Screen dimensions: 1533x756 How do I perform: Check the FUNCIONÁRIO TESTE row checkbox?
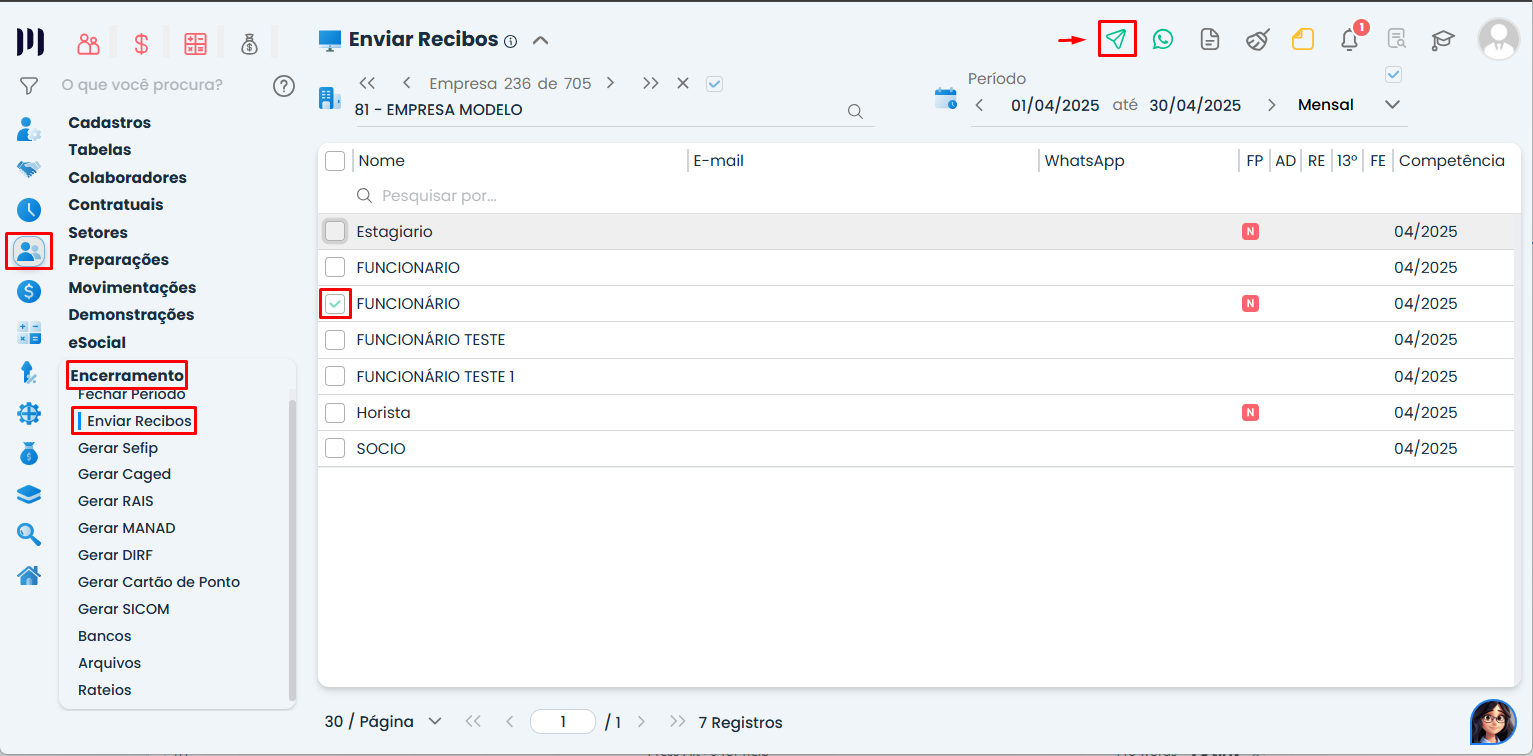(x=335, y=340)
